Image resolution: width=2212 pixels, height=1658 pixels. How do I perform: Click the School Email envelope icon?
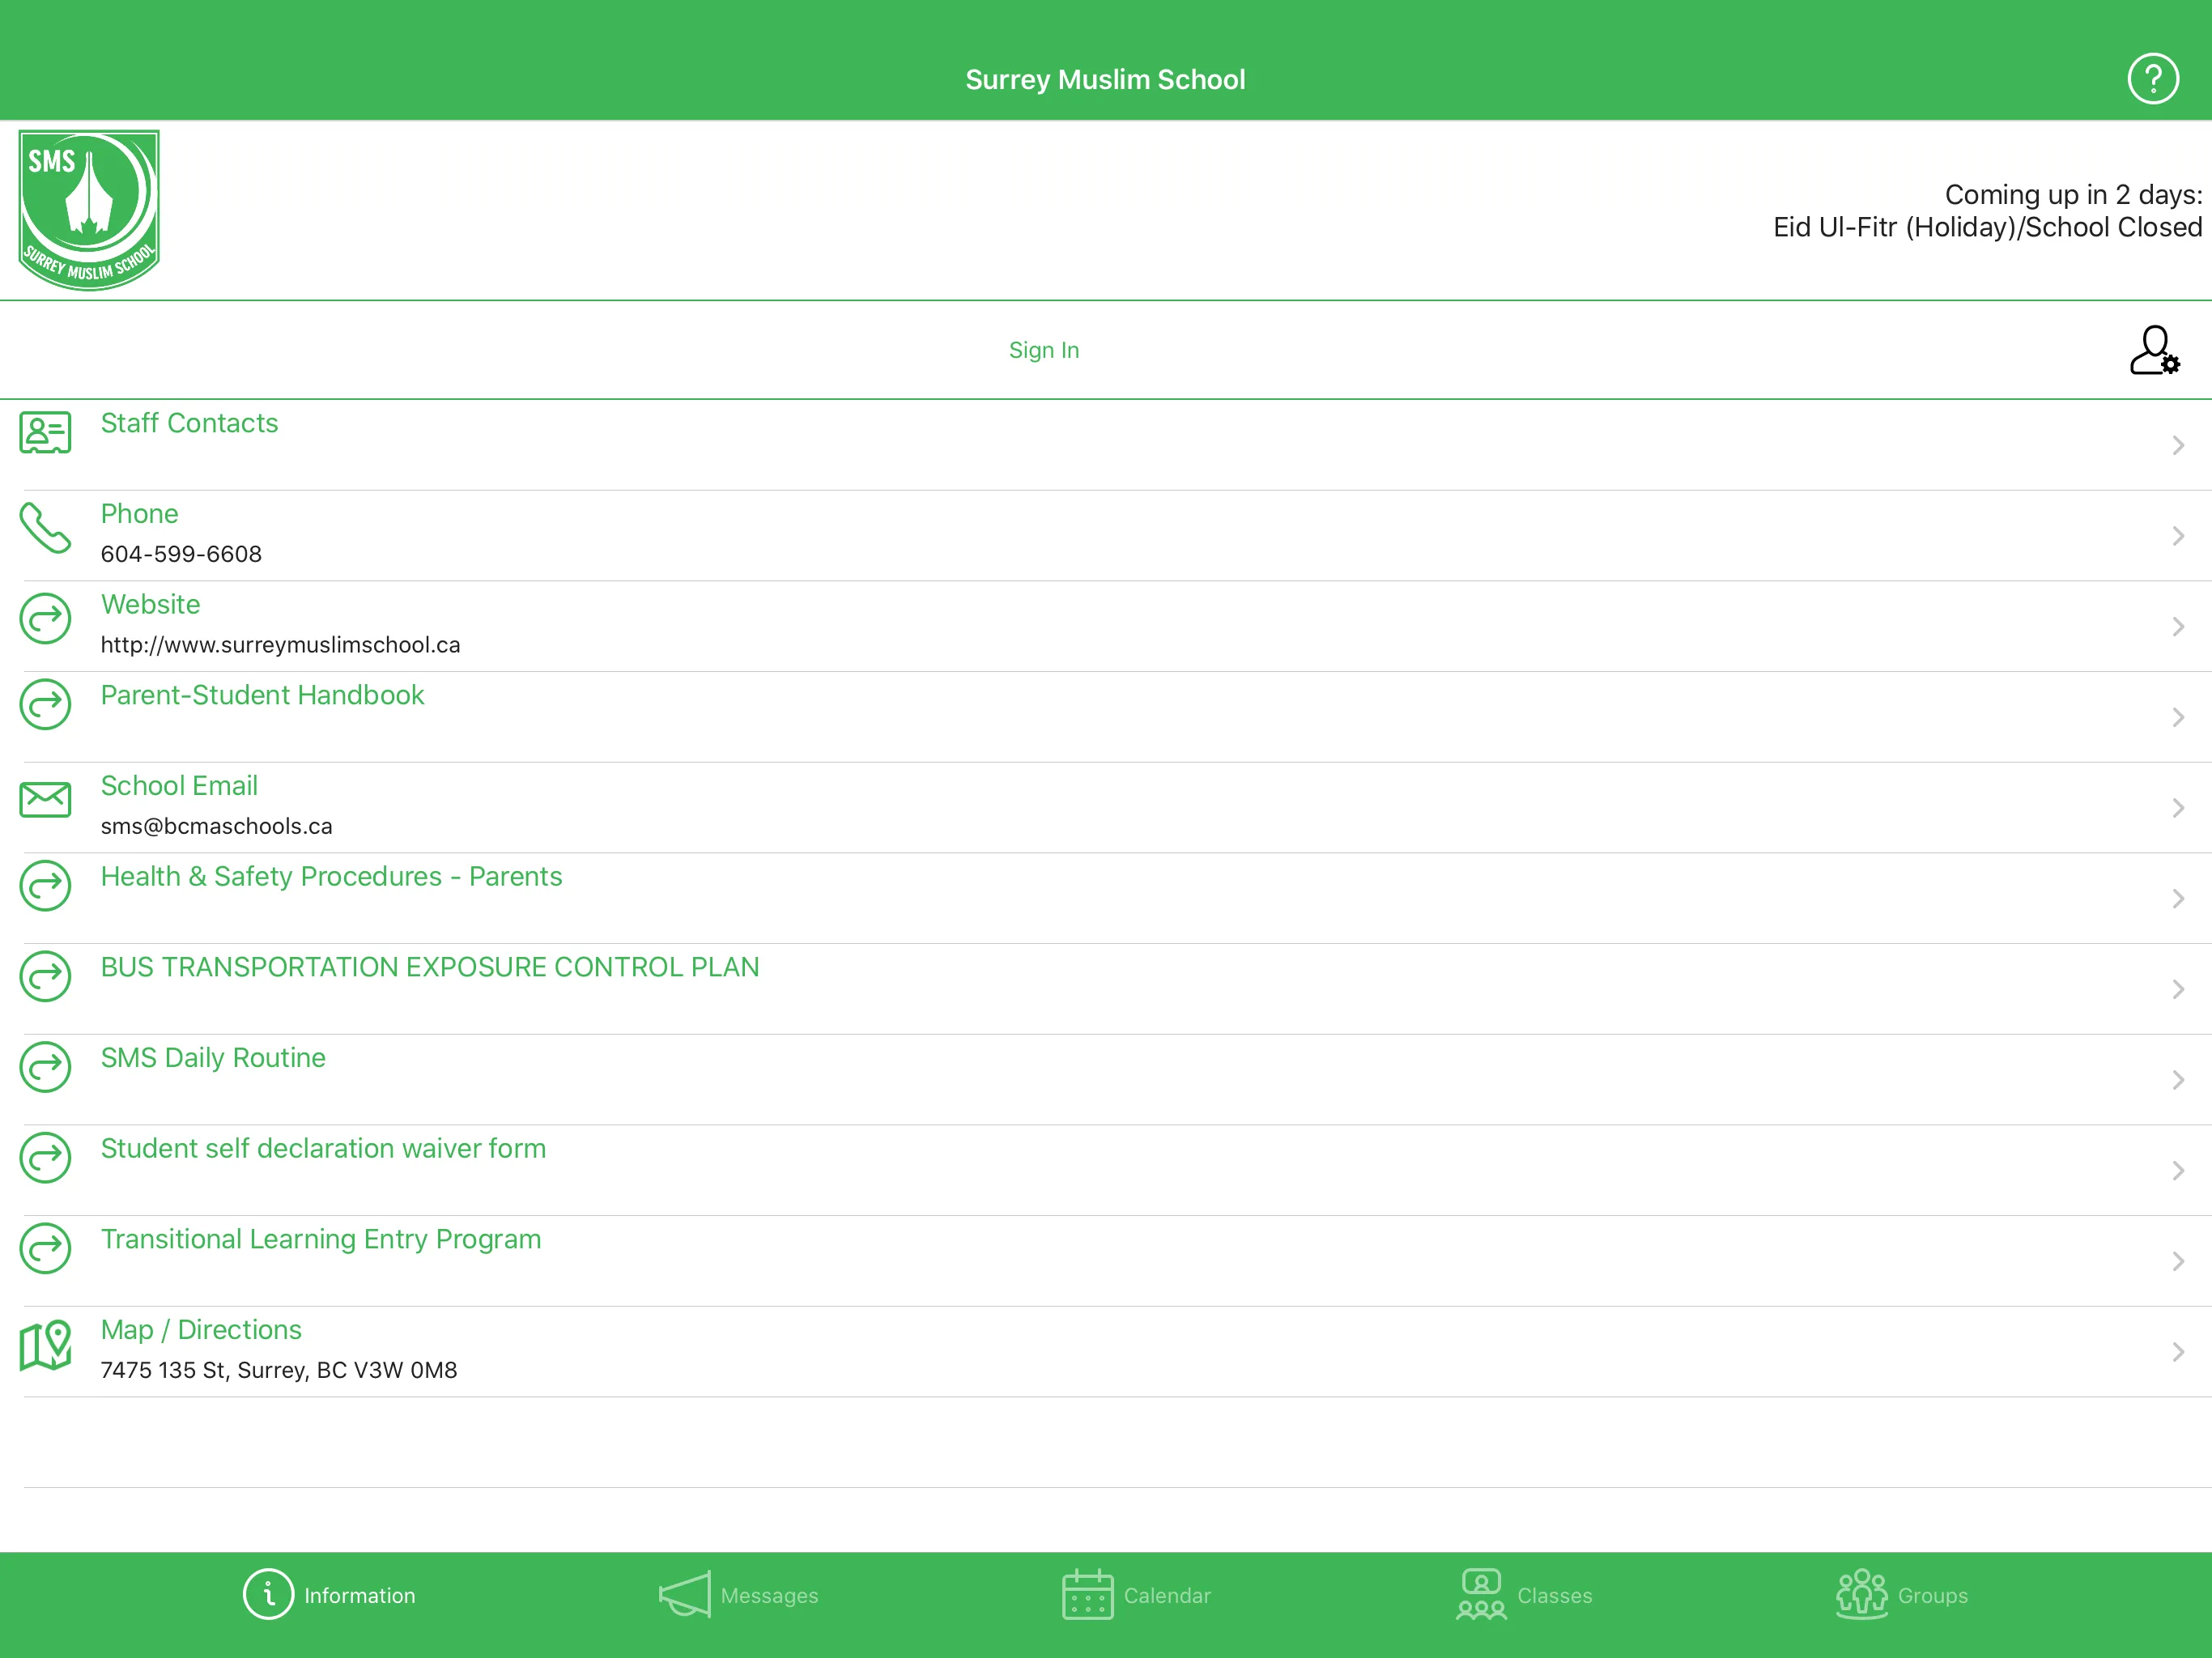[x=45, y=799]
